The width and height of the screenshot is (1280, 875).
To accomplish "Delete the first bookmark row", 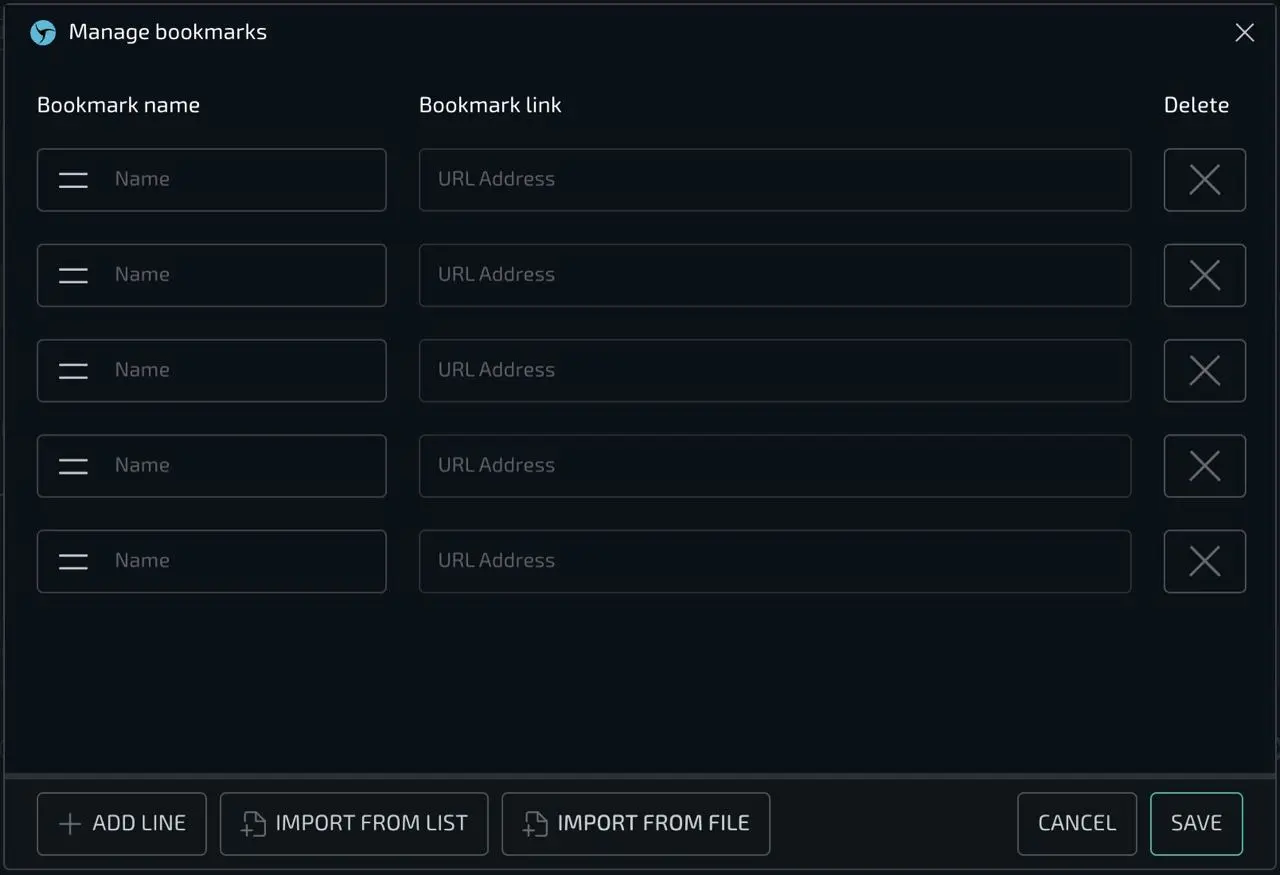I will (1204, 180).
